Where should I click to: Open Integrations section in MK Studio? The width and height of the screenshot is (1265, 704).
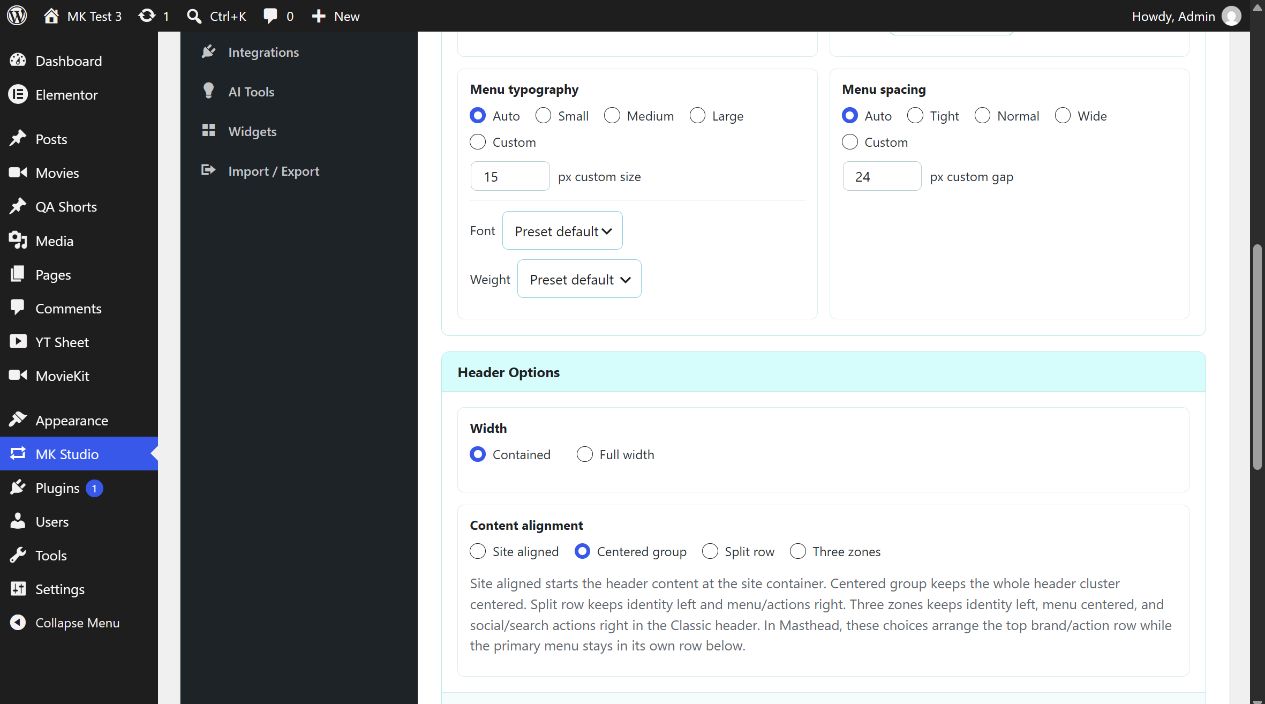point(263,52)
